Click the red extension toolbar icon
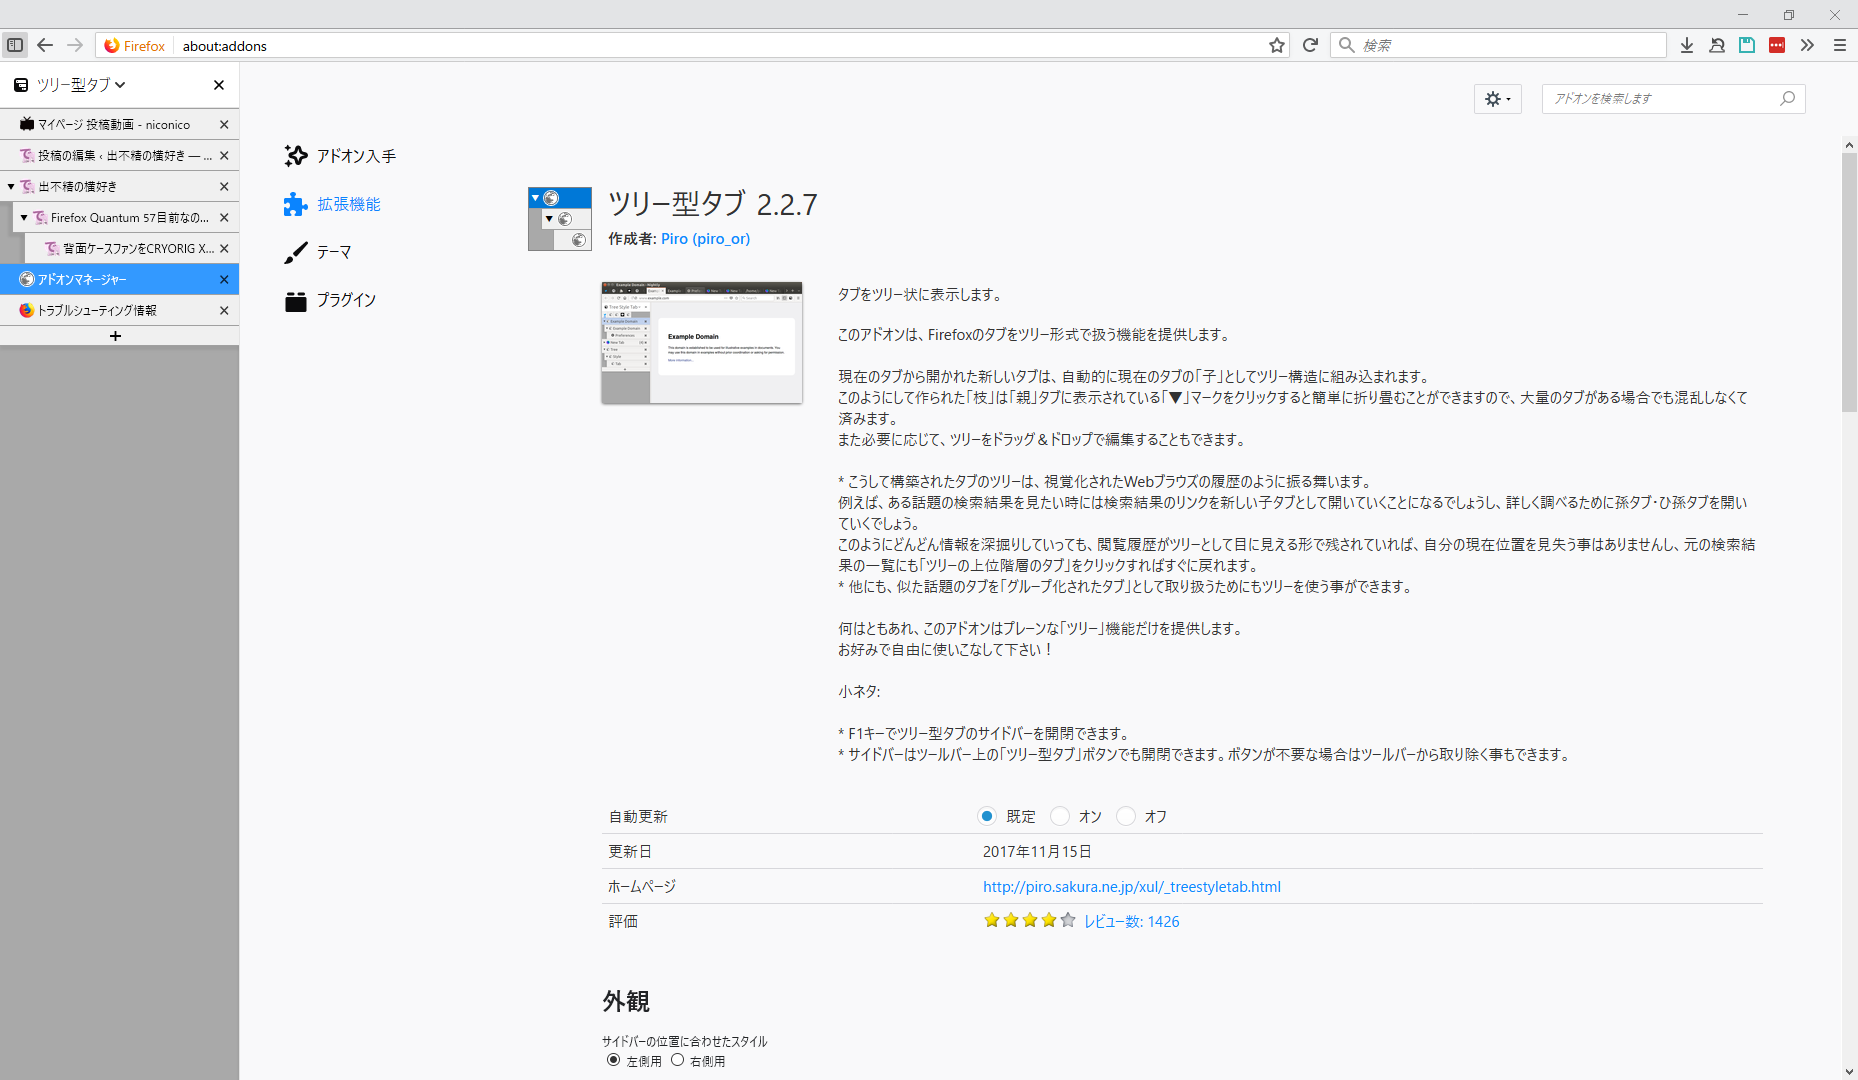 pyautogui.click(x=1777, y=45)
